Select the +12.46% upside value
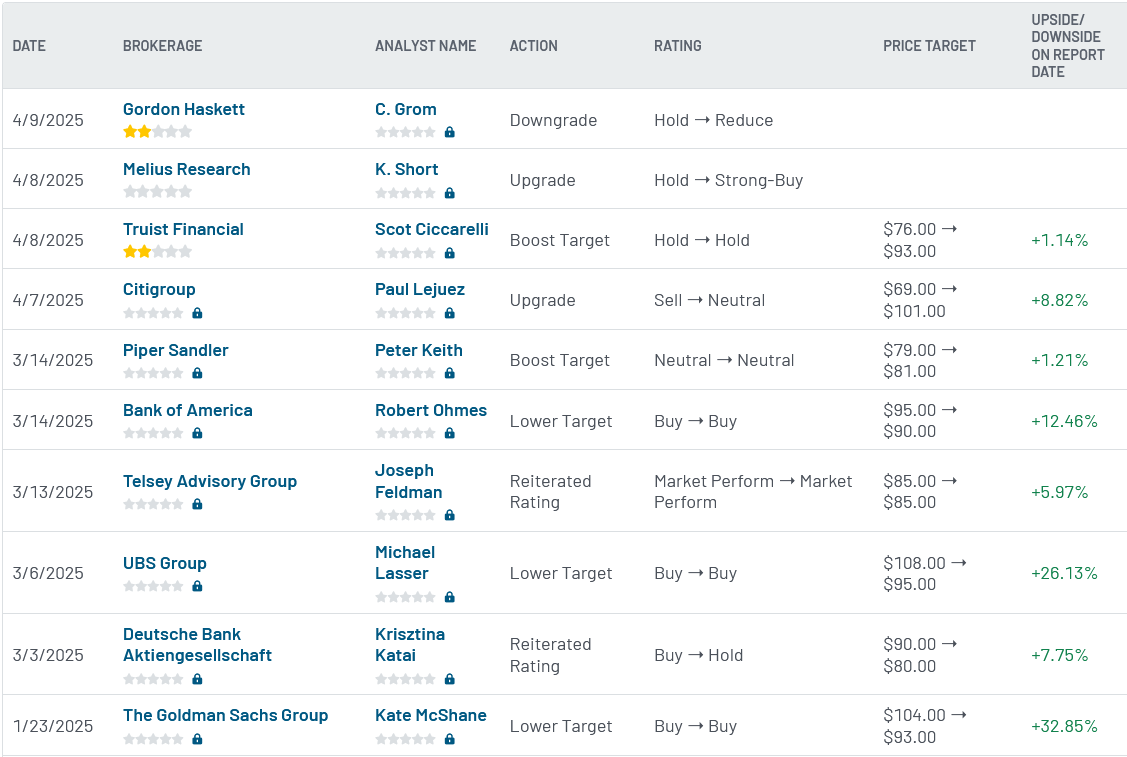Screen dimensions: 1127x757 click(1064, 421)
